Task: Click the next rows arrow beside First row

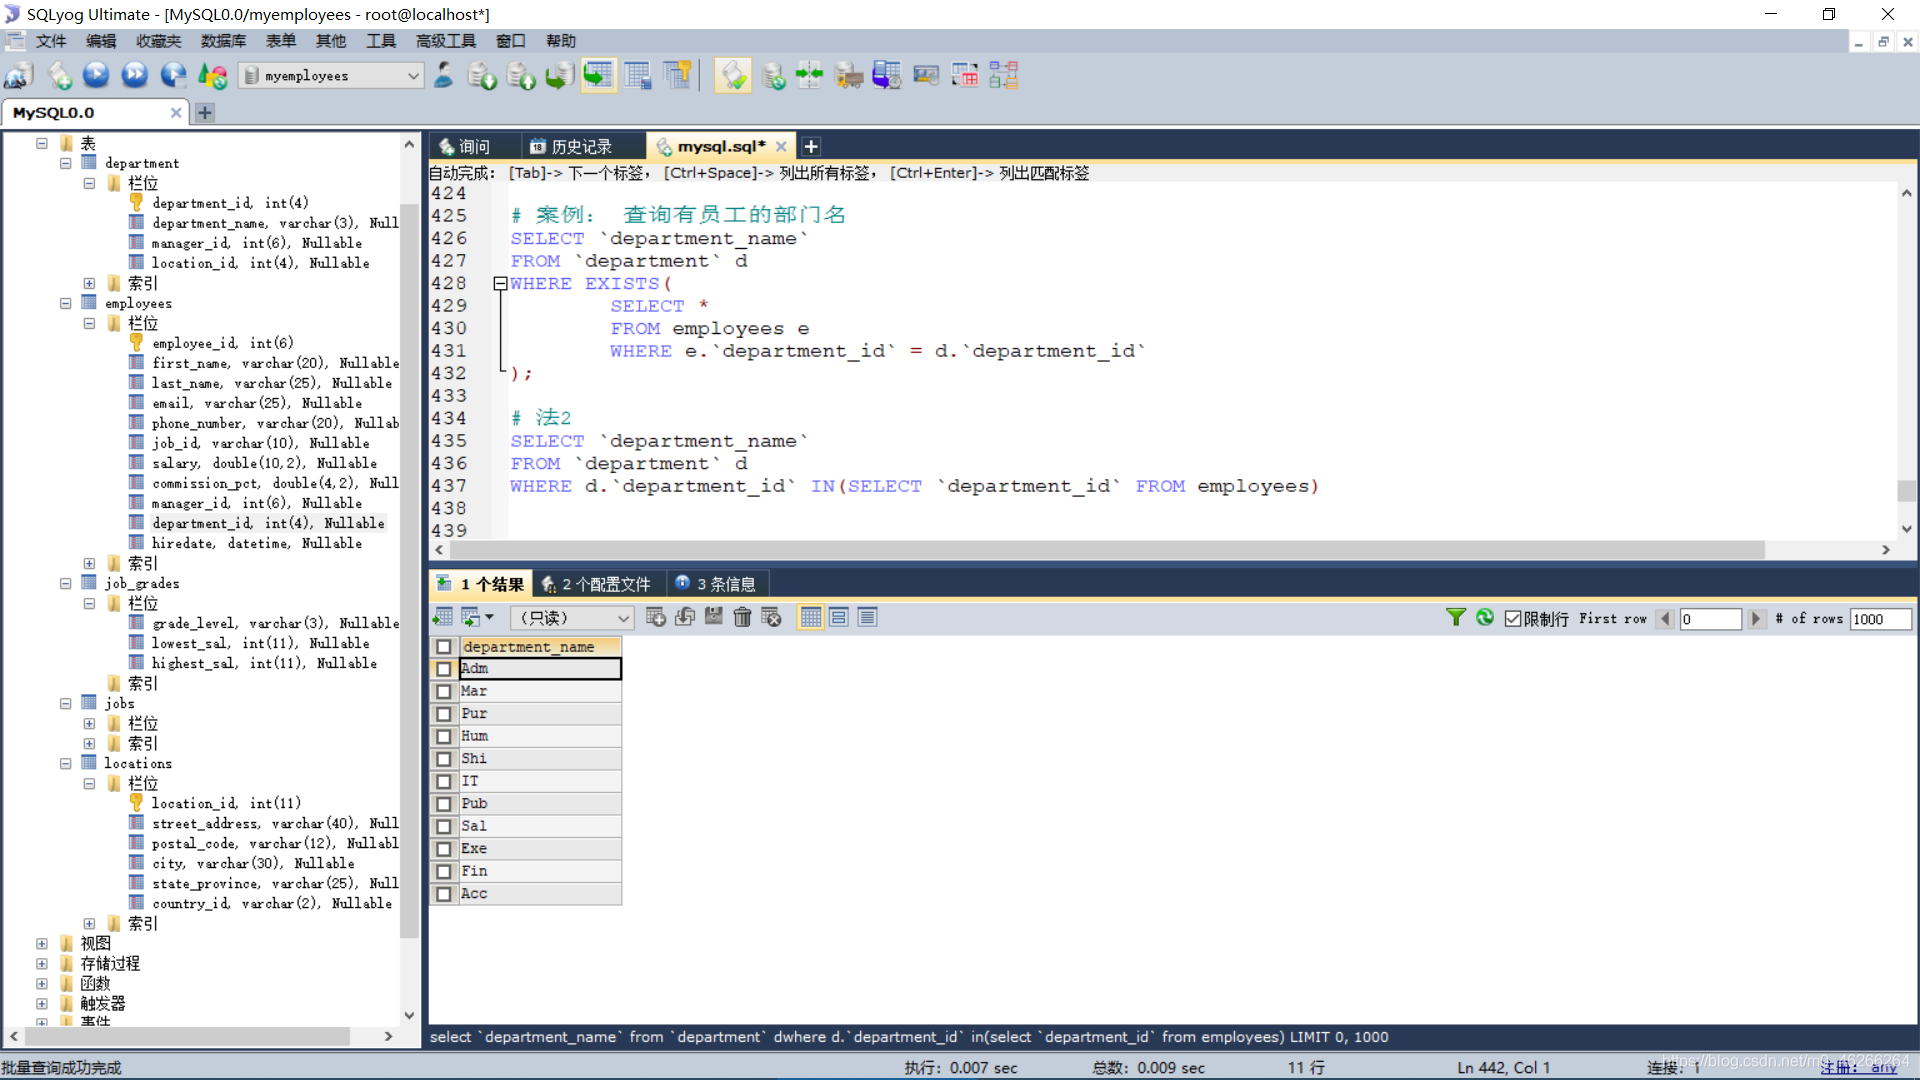Action: 1755,619
